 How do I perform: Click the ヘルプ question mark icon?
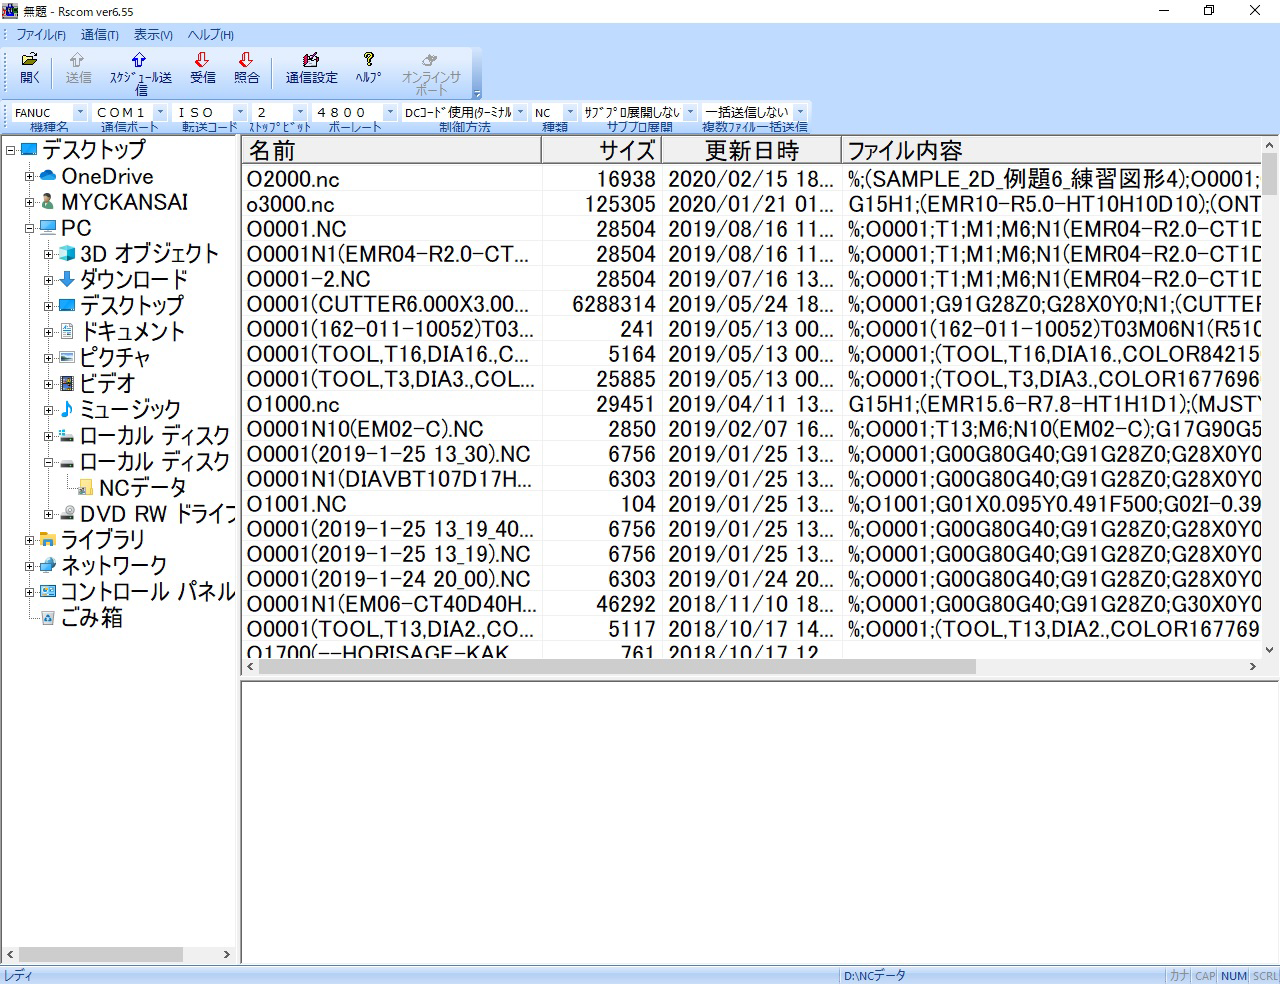(368, 60)
